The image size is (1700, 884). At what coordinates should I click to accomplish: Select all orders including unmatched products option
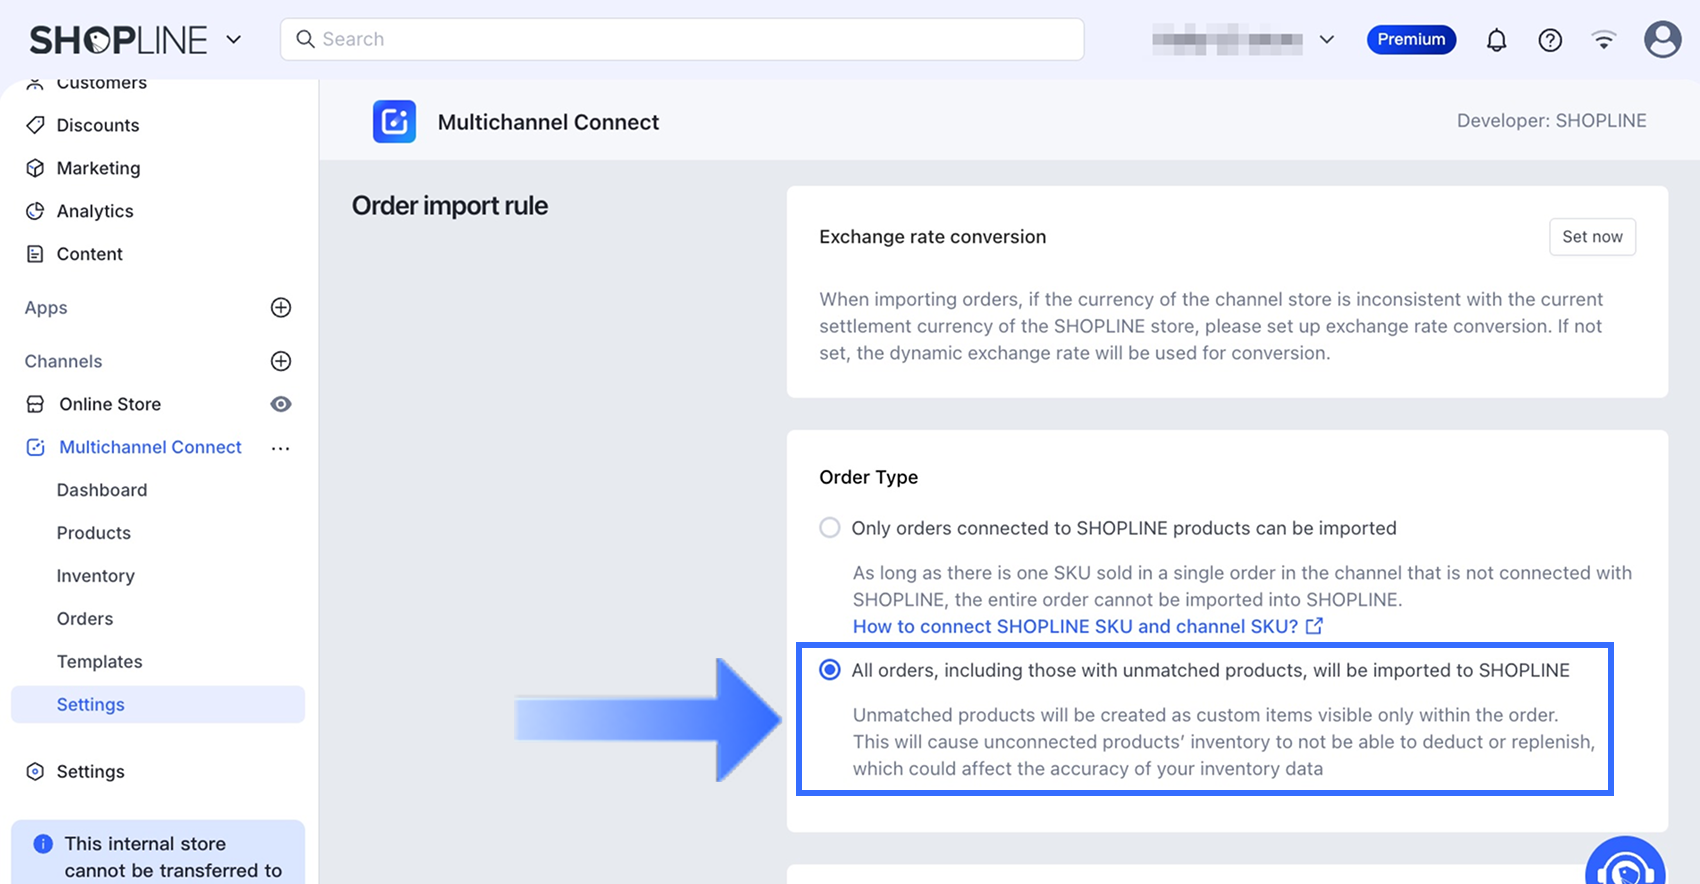830,670
